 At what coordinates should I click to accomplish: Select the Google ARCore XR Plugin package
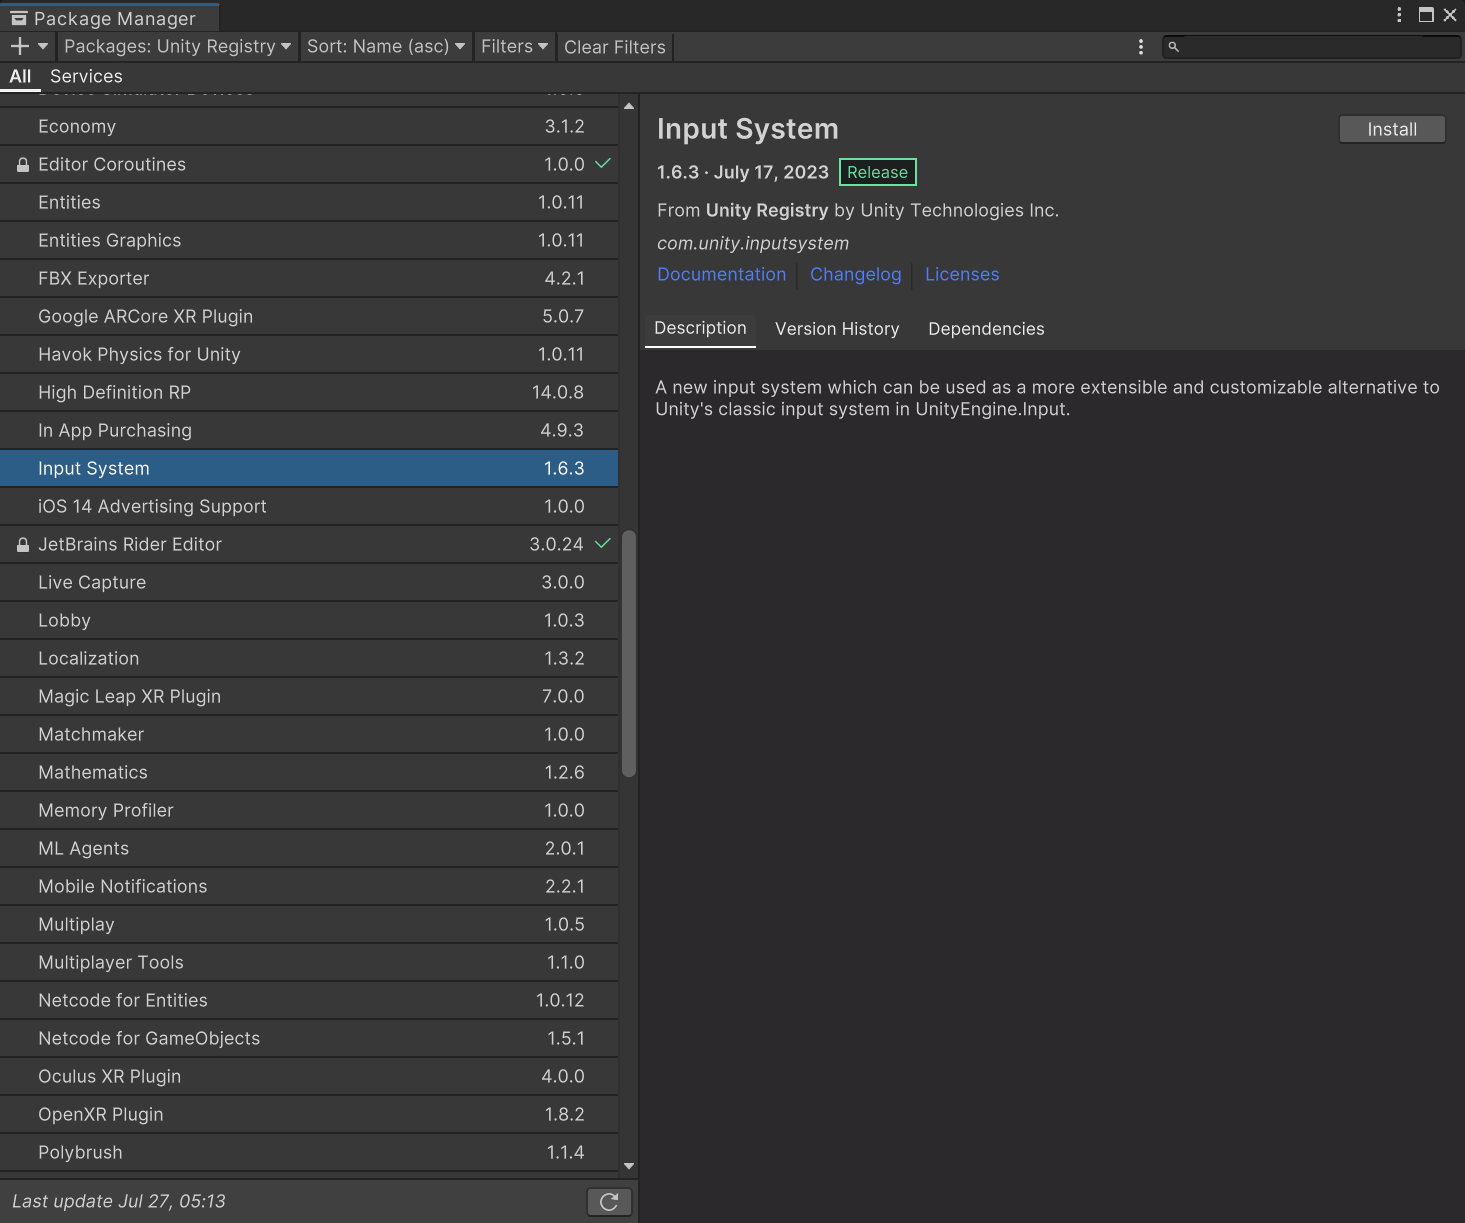click(309, 317)
